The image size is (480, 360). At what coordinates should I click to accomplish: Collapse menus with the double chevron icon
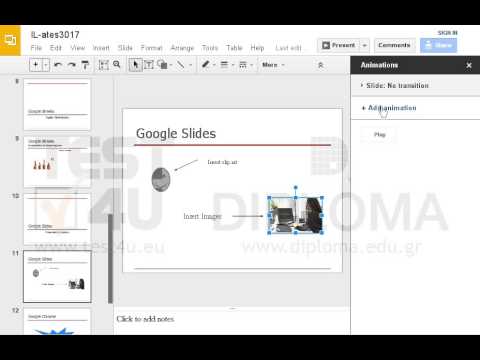click(321, 65)
